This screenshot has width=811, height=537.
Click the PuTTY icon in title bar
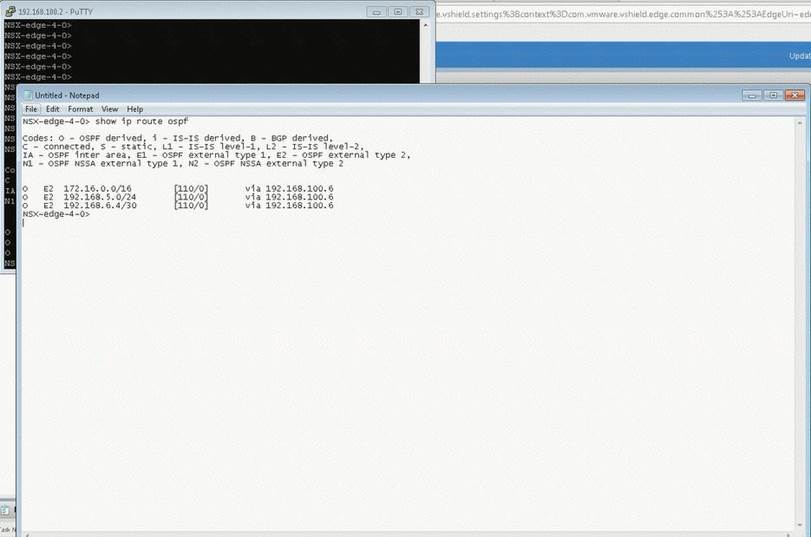(11, 11)
